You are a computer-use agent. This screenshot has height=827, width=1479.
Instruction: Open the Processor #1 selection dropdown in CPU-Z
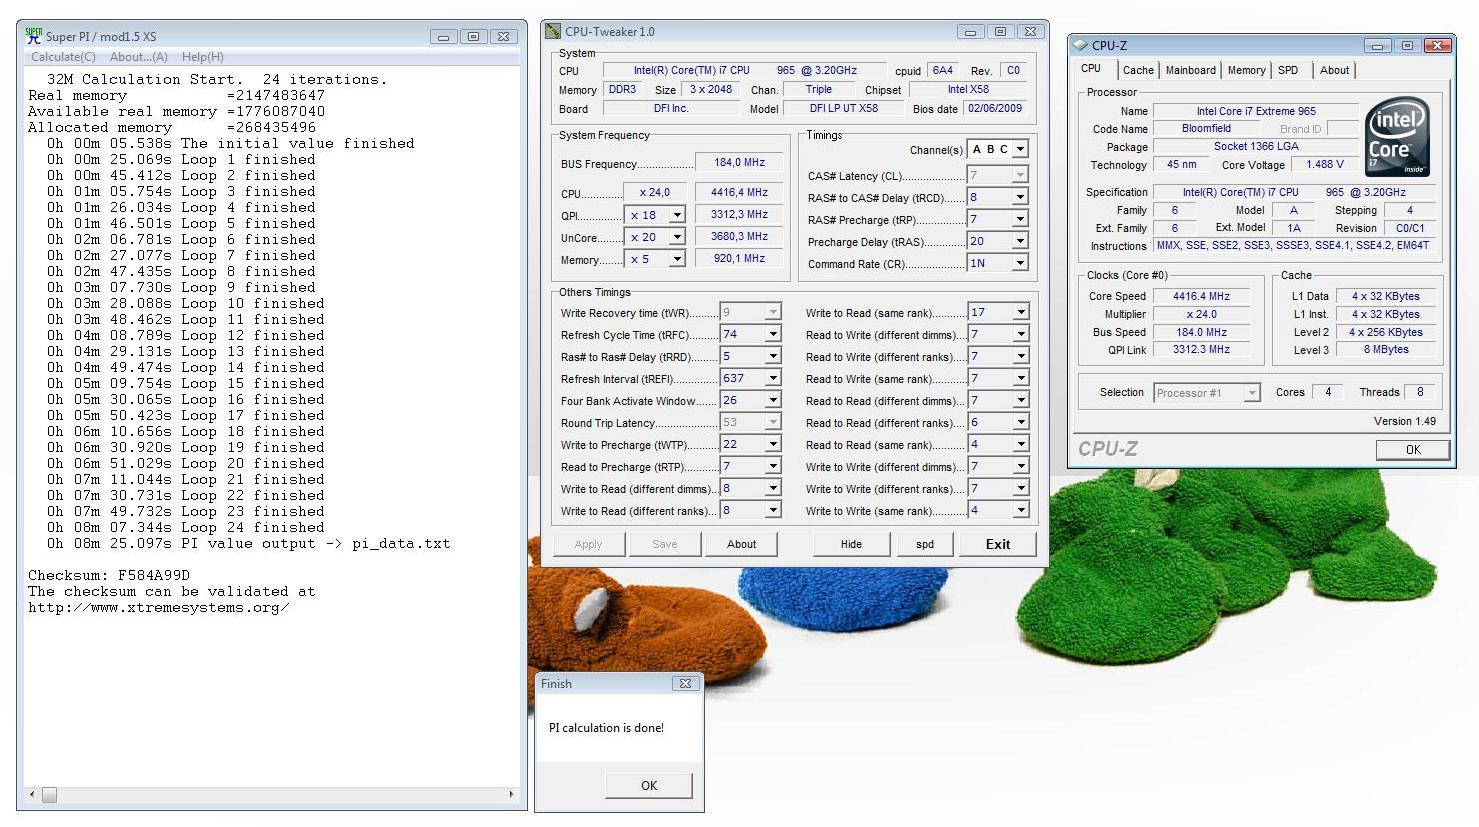(x=1252, y=393)
